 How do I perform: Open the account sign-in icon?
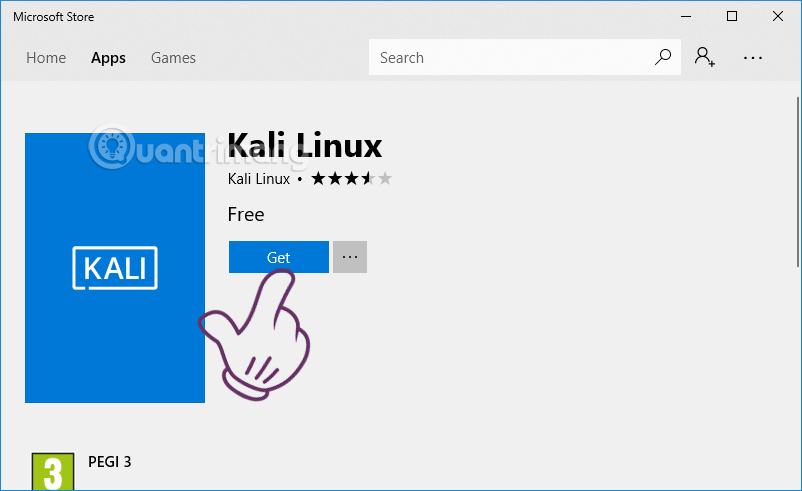[704, 57]
